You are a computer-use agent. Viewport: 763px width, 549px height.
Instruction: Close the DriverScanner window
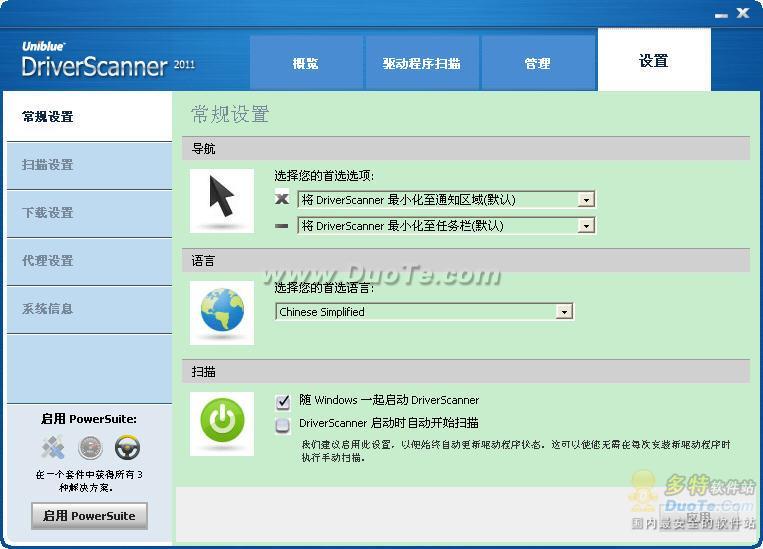coord(743,13)
